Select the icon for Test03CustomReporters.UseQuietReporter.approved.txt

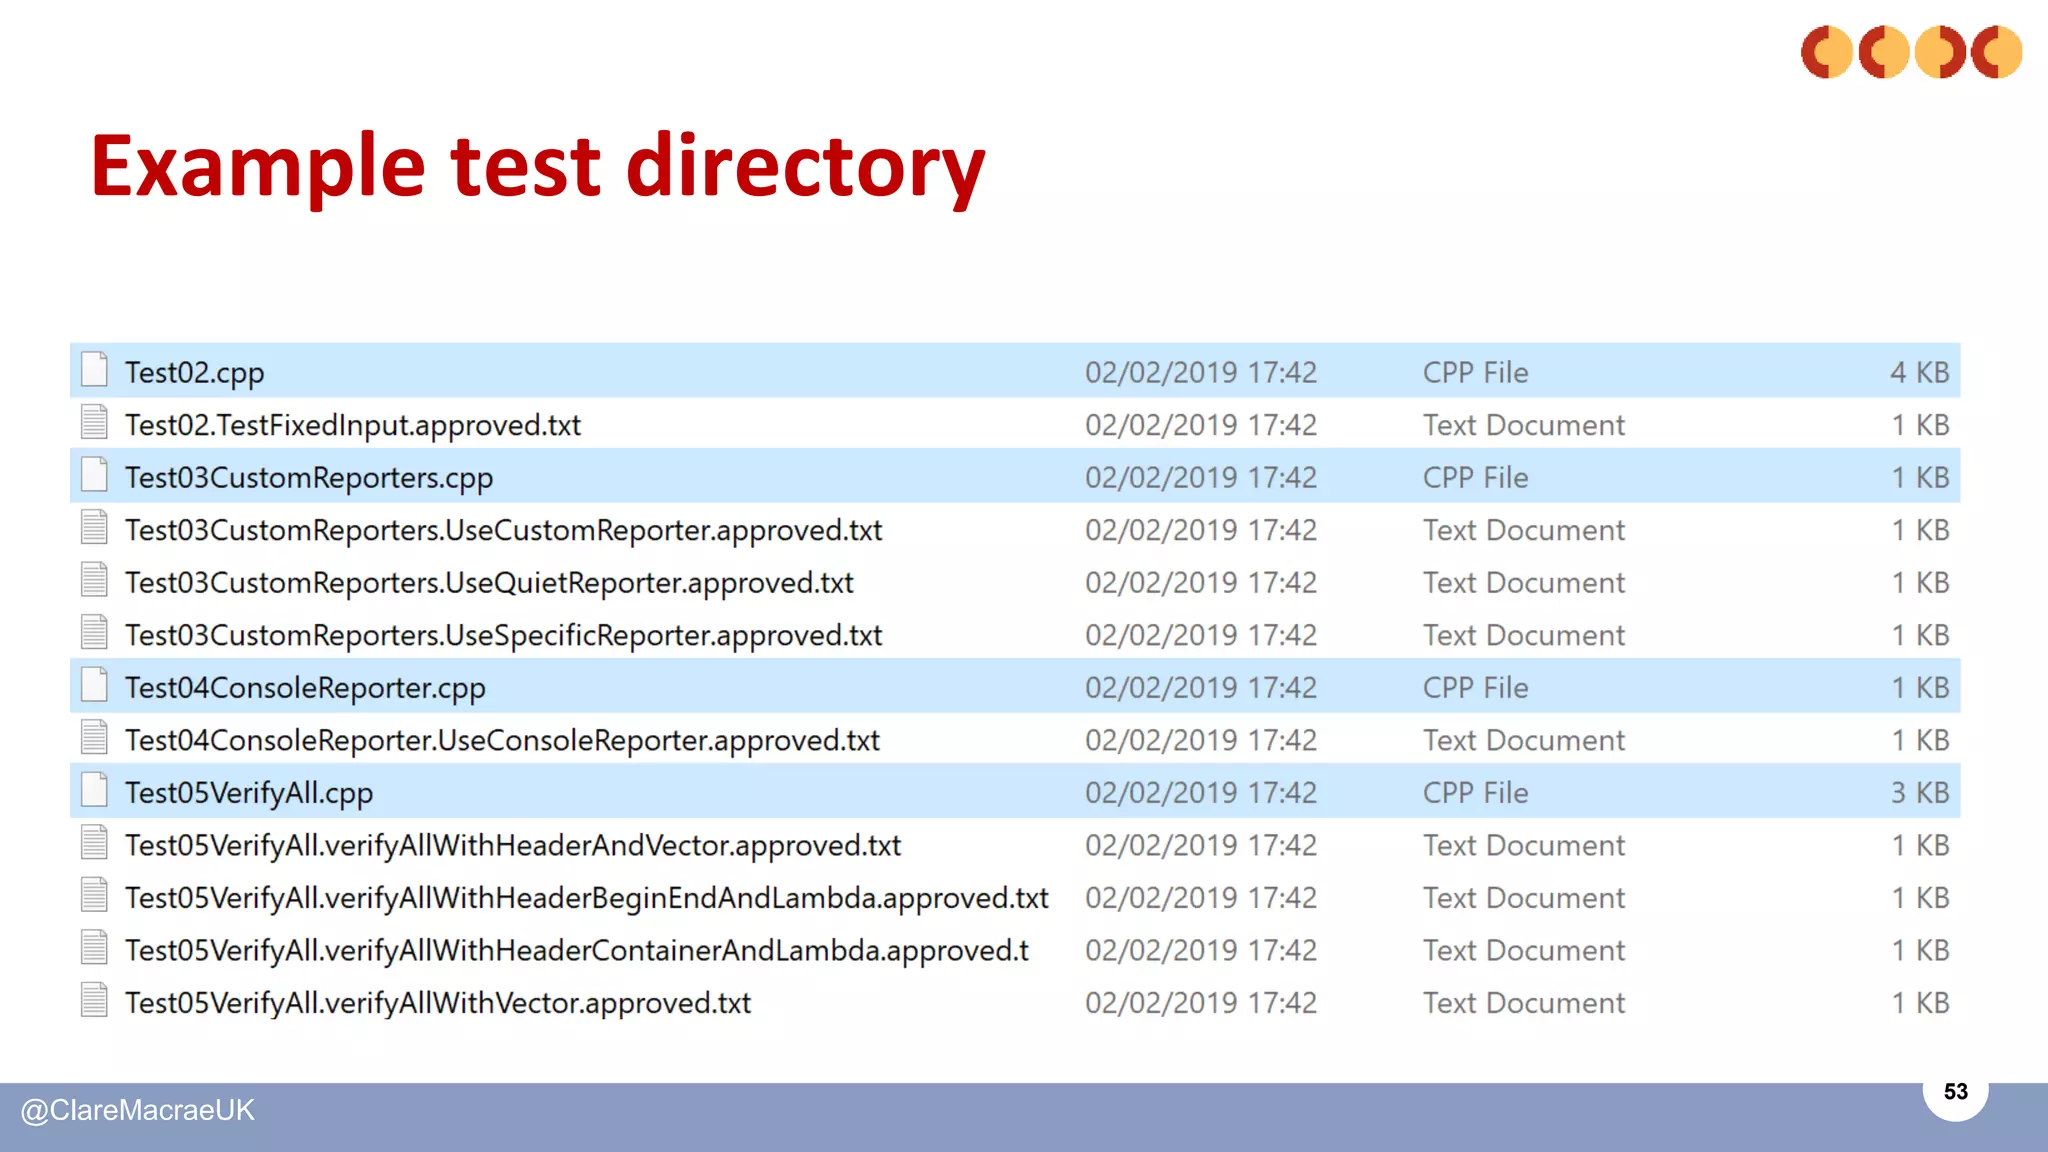coord(94,580)
